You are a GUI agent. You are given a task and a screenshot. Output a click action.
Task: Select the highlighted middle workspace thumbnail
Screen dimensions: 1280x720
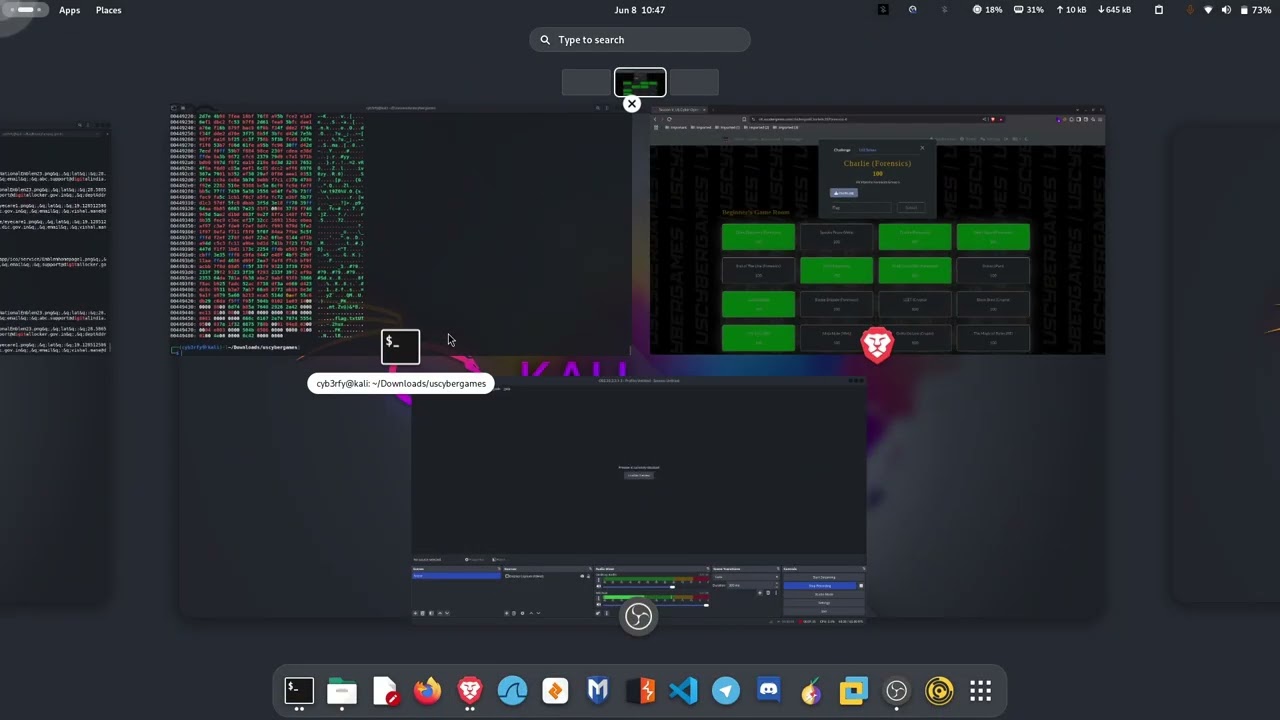pos(640,83)
